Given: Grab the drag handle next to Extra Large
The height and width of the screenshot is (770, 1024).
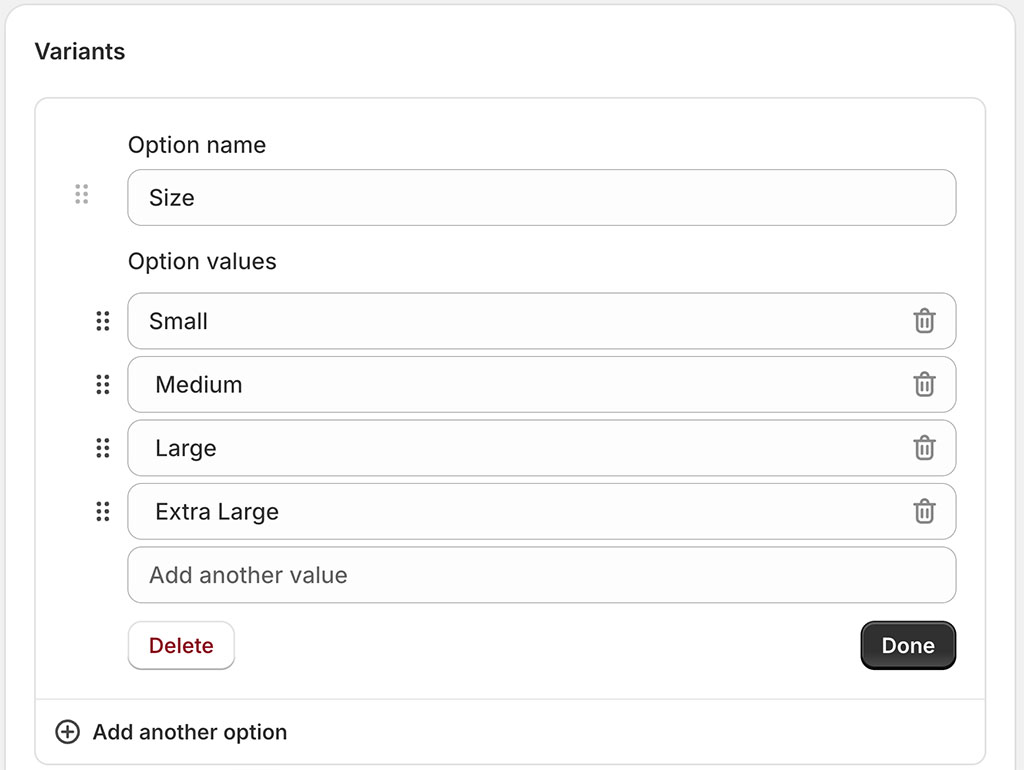Looking at the screenshot, I should point(102,511).
